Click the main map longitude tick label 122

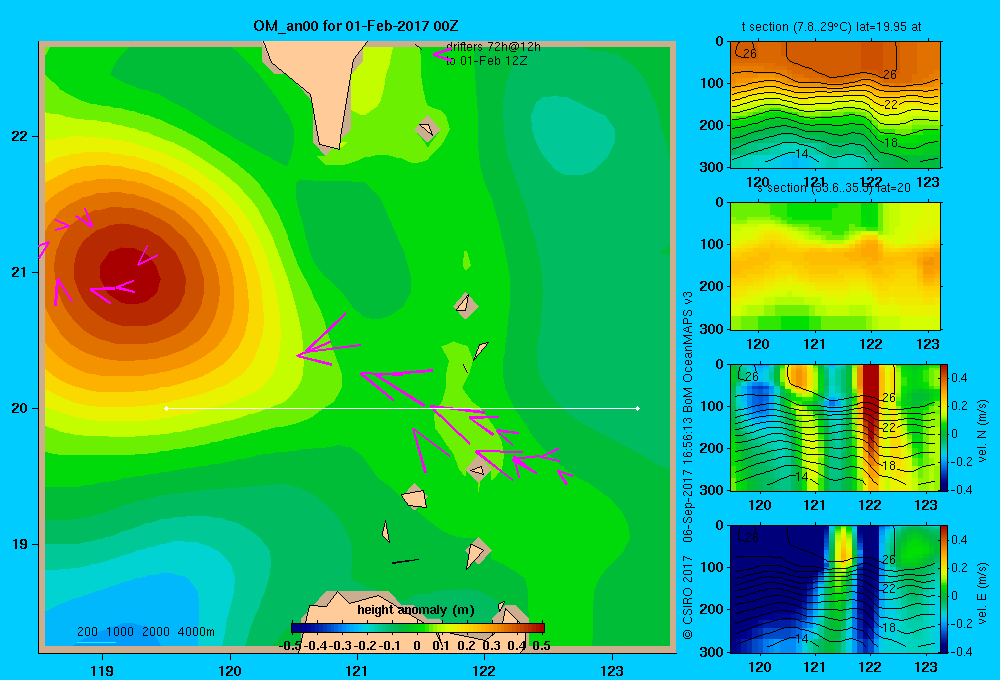[x=484, y=670]
